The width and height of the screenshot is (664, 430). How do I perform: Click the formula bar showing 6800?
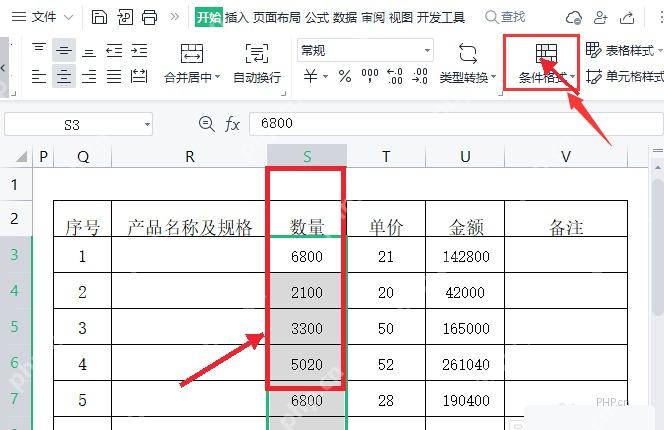456,124
